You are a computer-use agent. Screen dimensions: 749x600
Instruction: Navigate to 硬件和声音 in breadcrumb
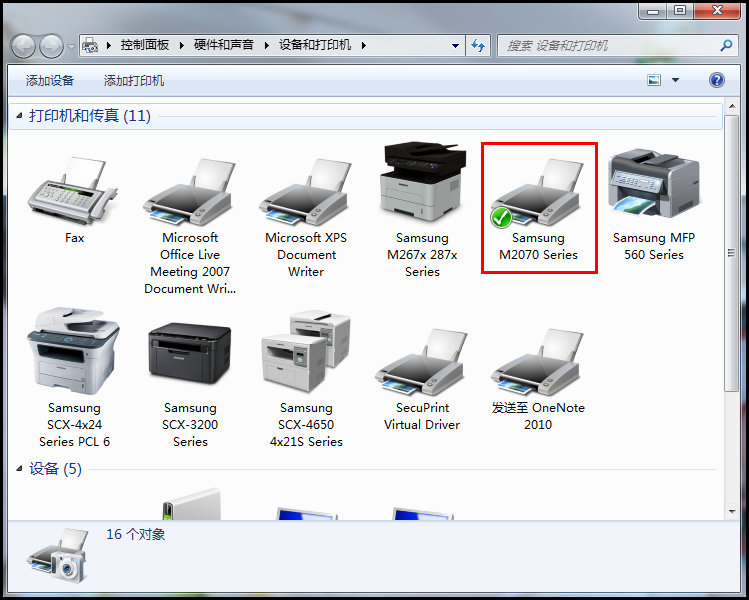(223, 46)
